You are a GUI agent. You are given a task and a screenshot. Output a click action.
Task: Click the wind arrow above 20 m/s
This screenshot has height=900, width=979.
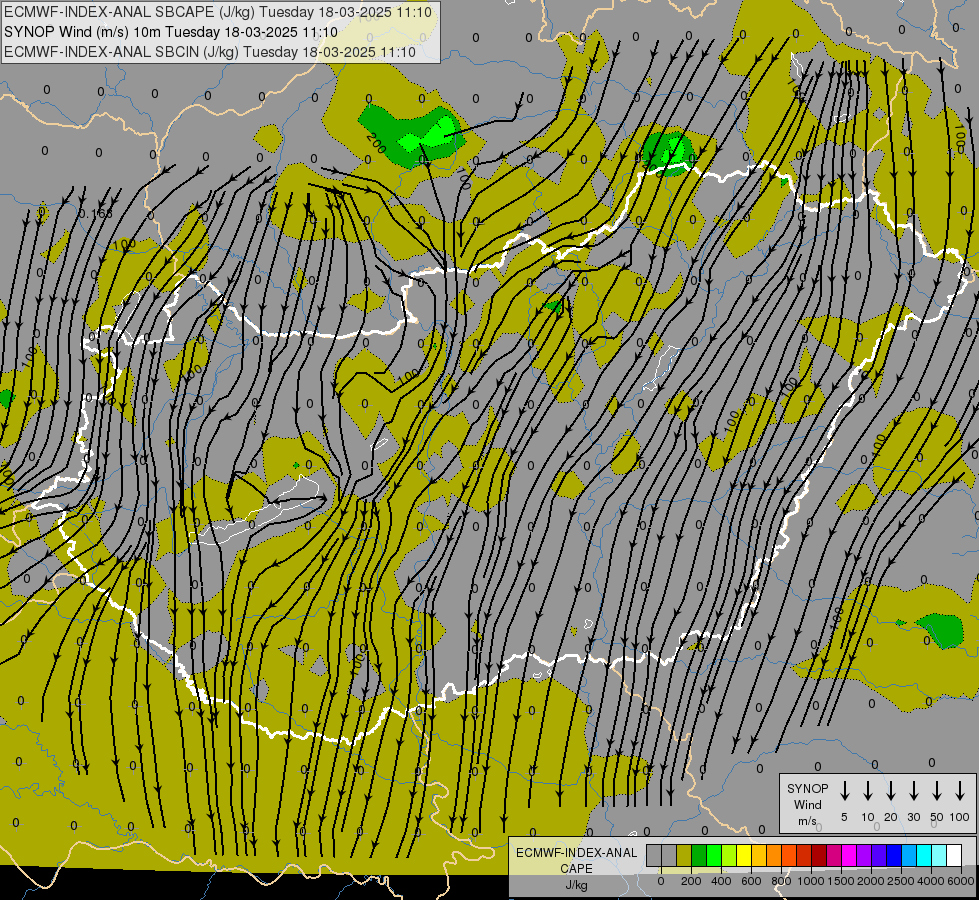coord(890,791)
